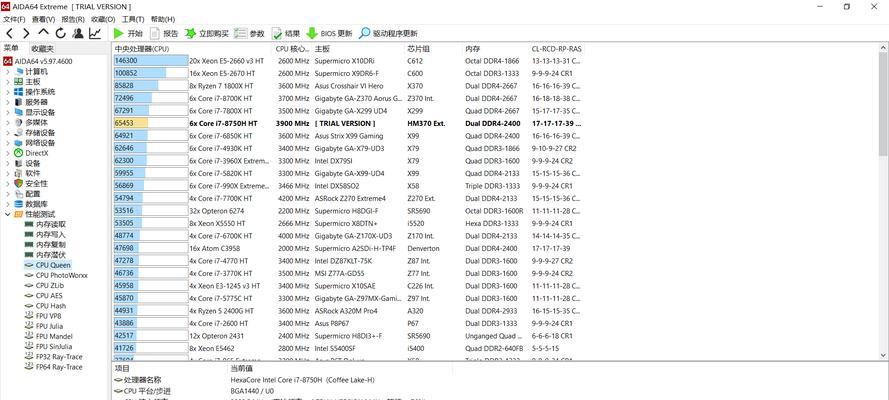Expand the 显示设备 tree node
The image size is (889, 400).
coord(7,112)
